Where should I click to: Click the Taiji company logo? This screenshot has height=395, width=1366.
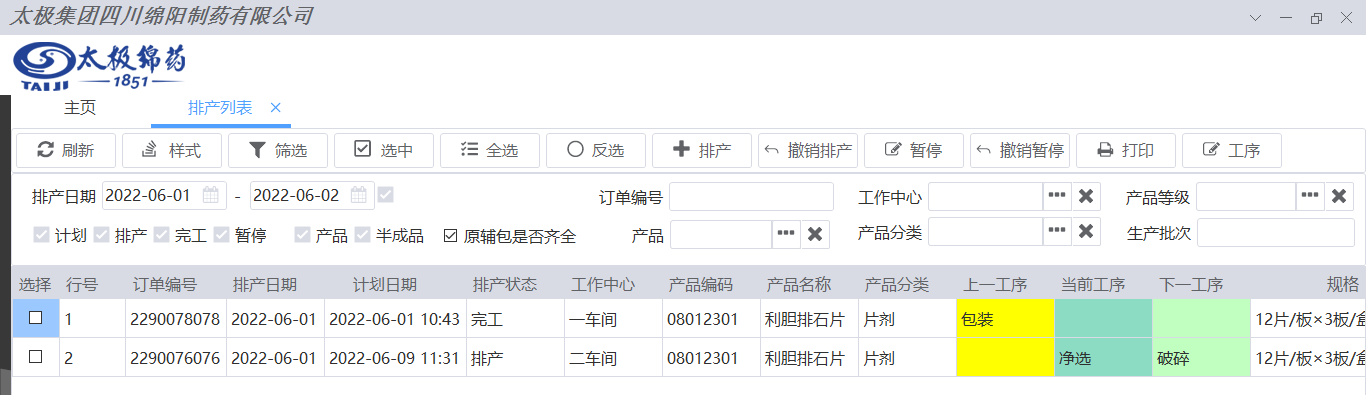pos(99,67)
